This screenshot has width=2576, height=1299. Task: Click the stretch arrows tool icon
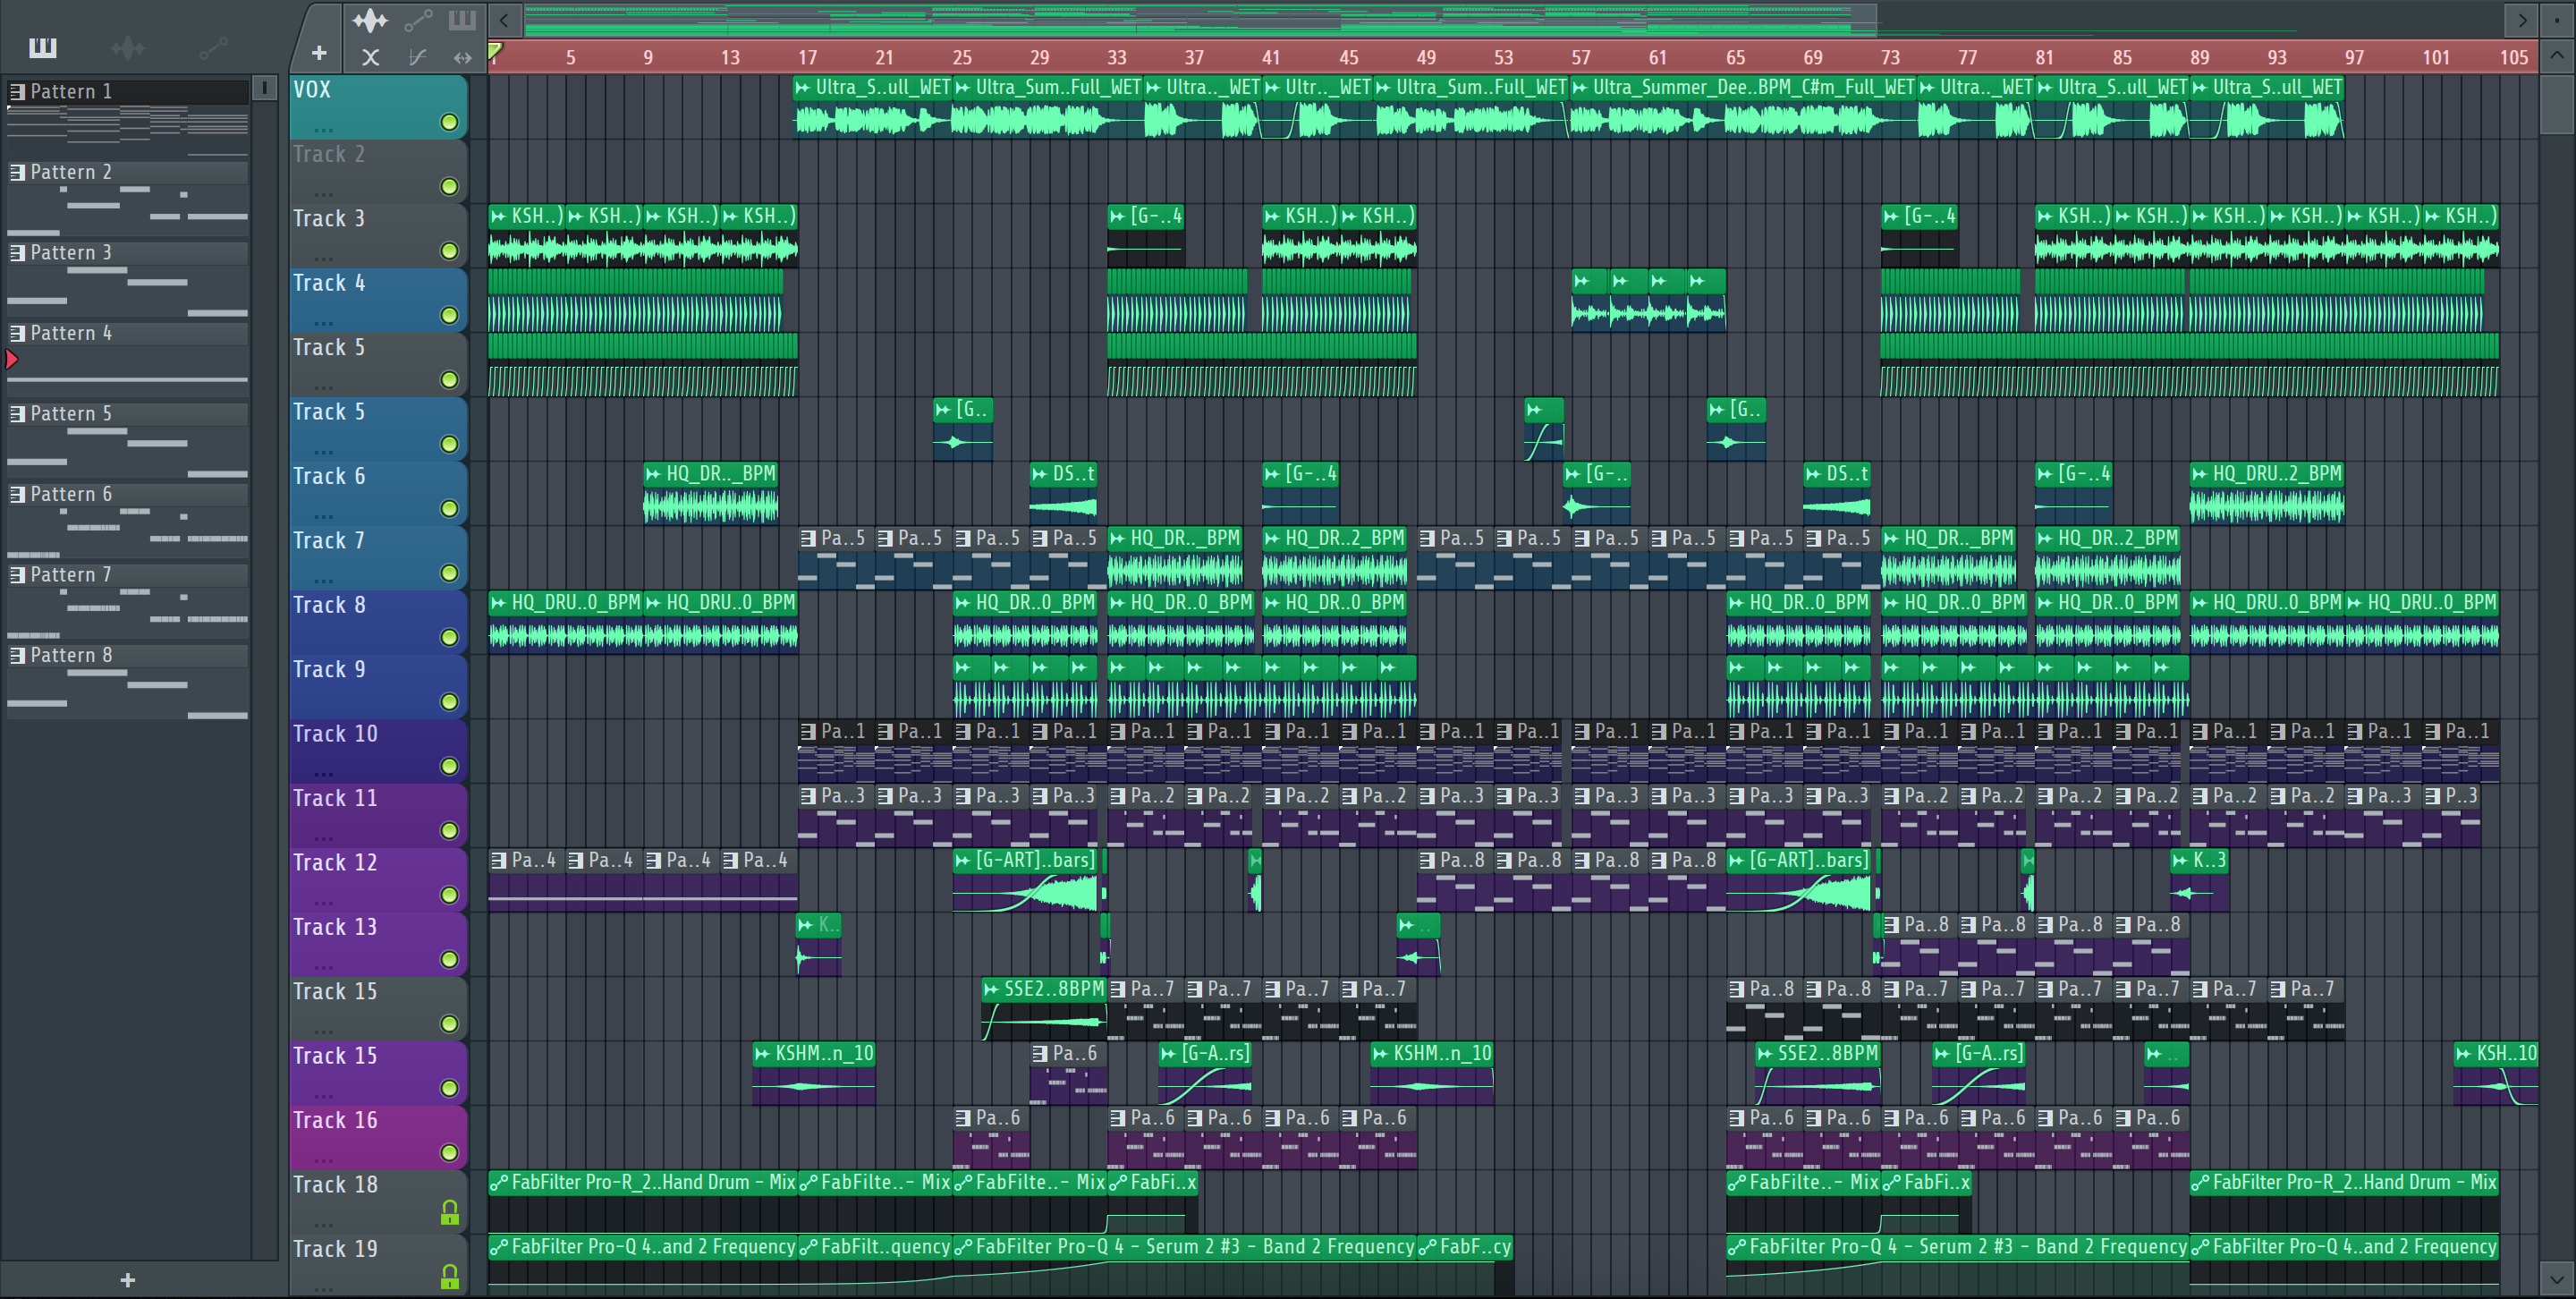[462, 57]
